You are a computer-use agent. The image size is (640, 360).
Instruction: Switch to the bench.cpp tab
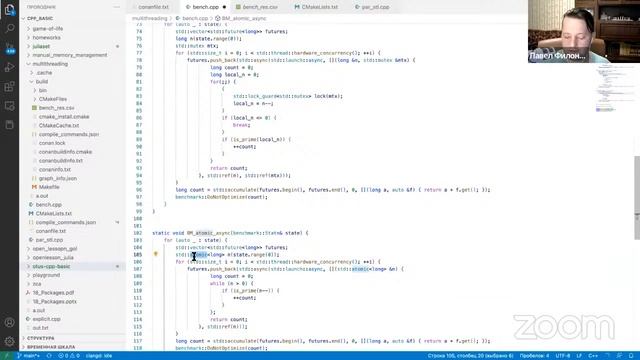click(x=205, y=7)
